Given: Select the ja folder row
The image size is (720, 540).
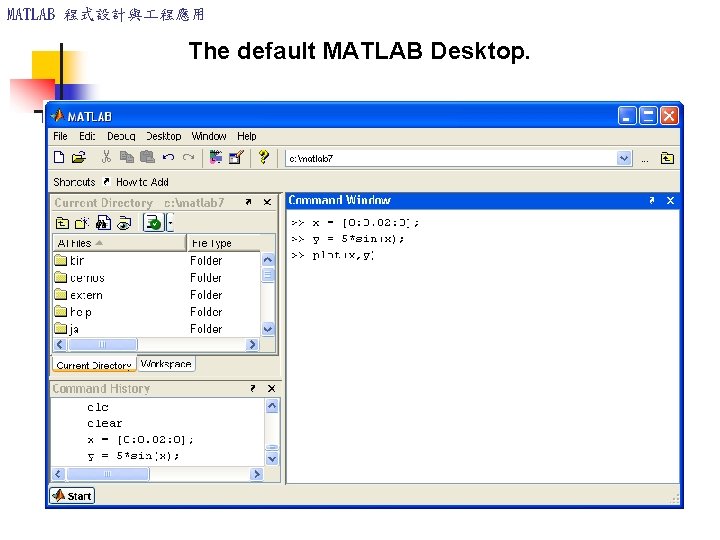Looking at the screenshot, I should pyautogui.click(x=156, y=329).
